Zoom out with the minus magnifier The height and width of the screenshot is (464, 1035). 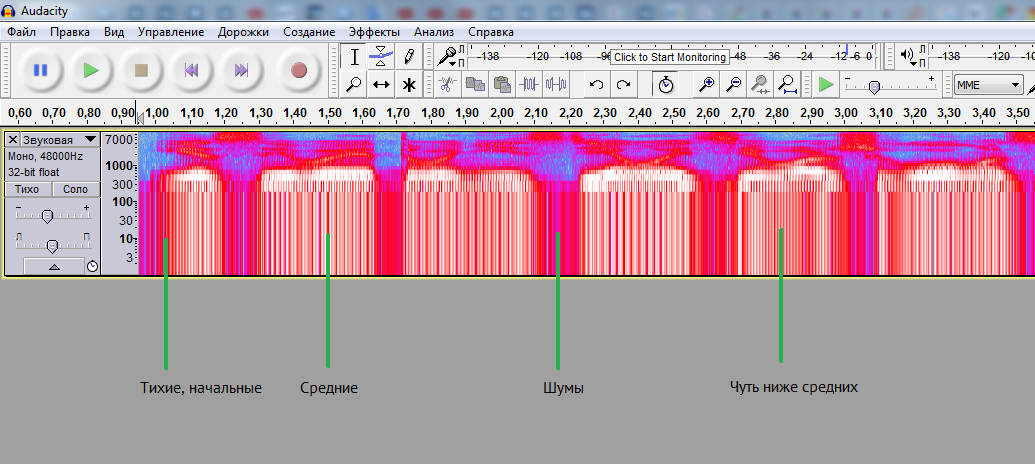click(x=734, y=84)
